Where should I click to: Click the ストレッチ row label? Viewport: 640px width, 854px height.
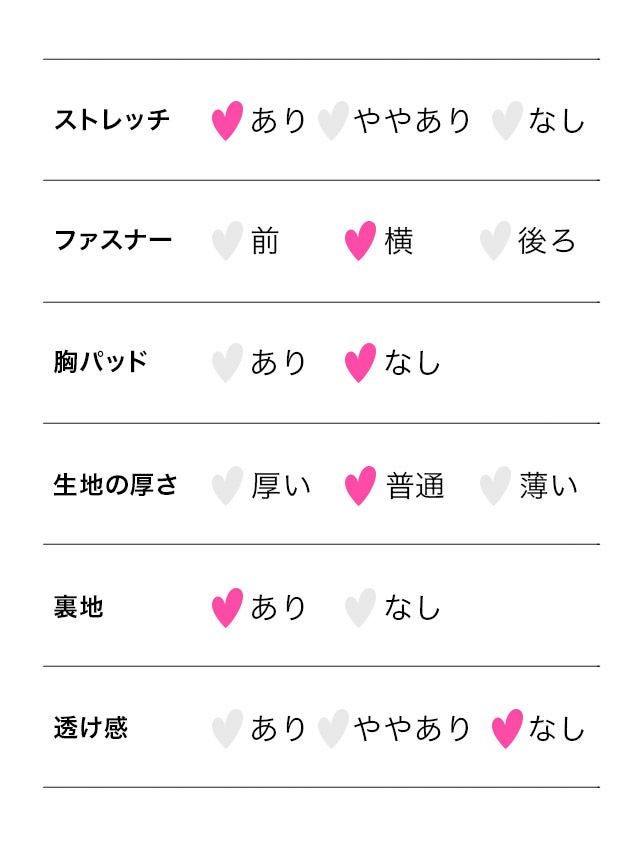112,121
